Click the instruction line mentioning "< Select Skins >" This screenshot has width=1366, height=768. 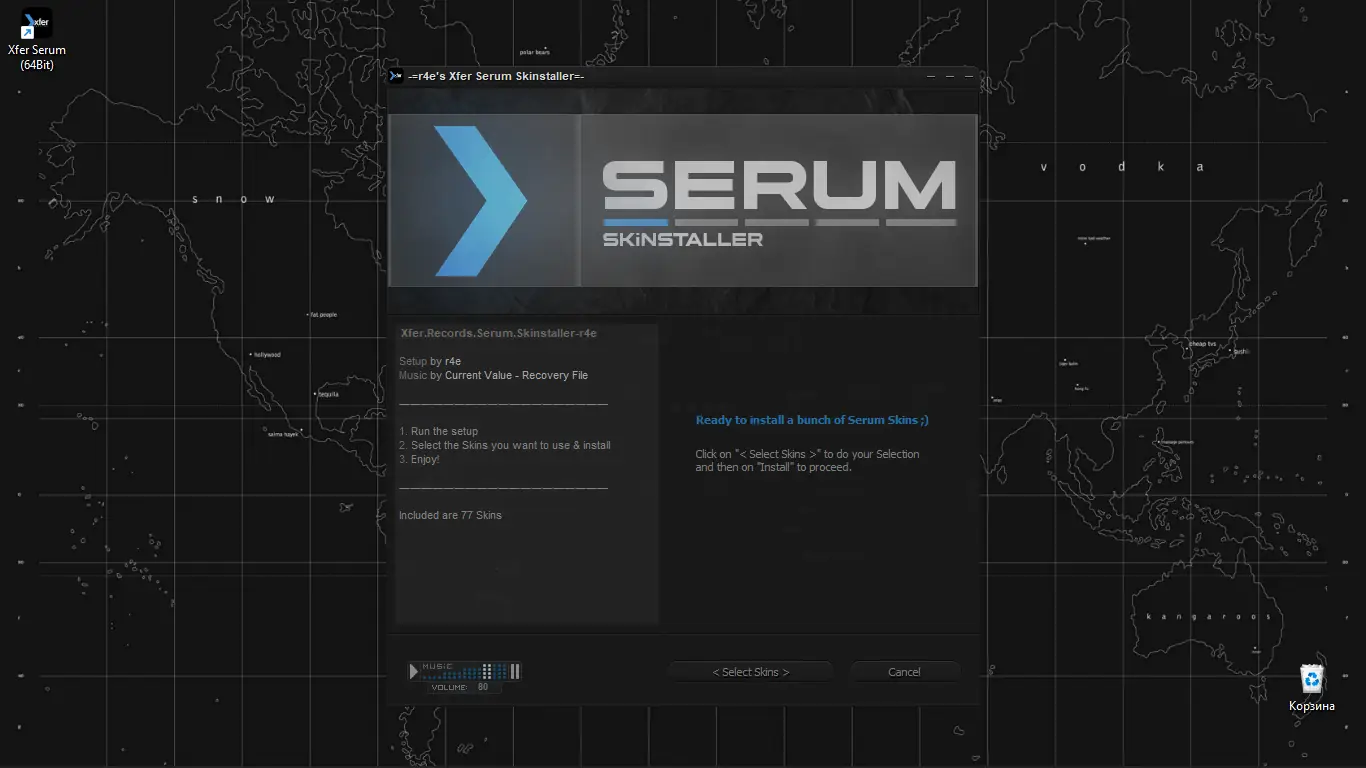pyautogui.click(x=807, y=454)
